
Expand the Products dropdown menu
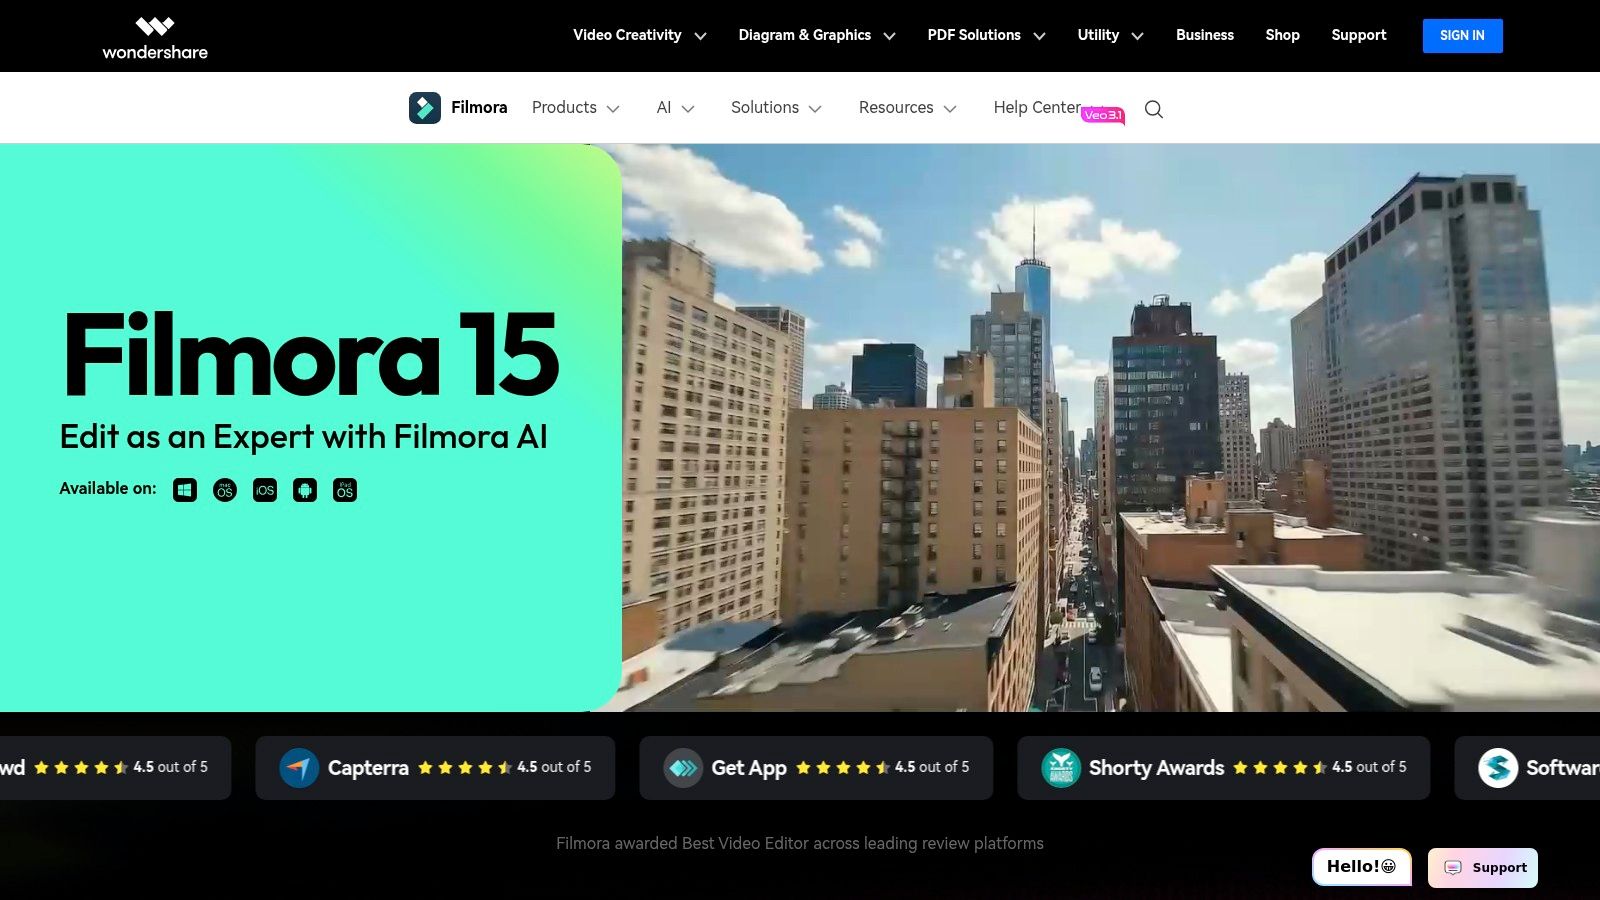pos(564,107)
